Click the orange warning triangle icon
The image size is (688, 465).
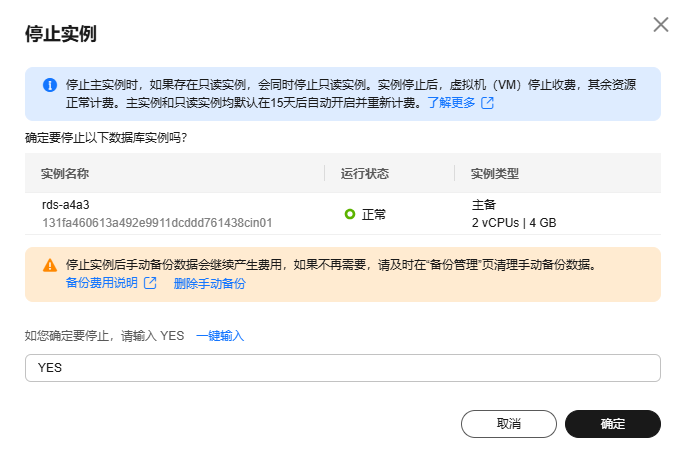click(49, 266)
